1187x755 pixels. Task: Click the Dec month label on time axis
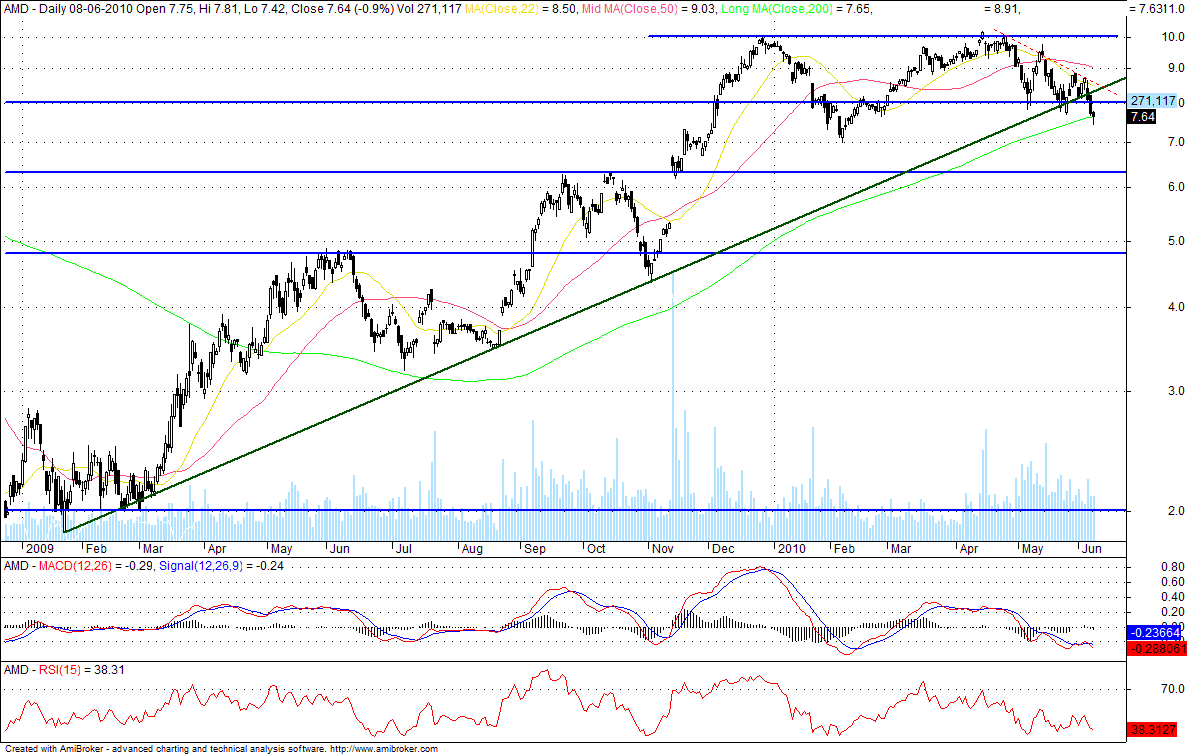723,548
